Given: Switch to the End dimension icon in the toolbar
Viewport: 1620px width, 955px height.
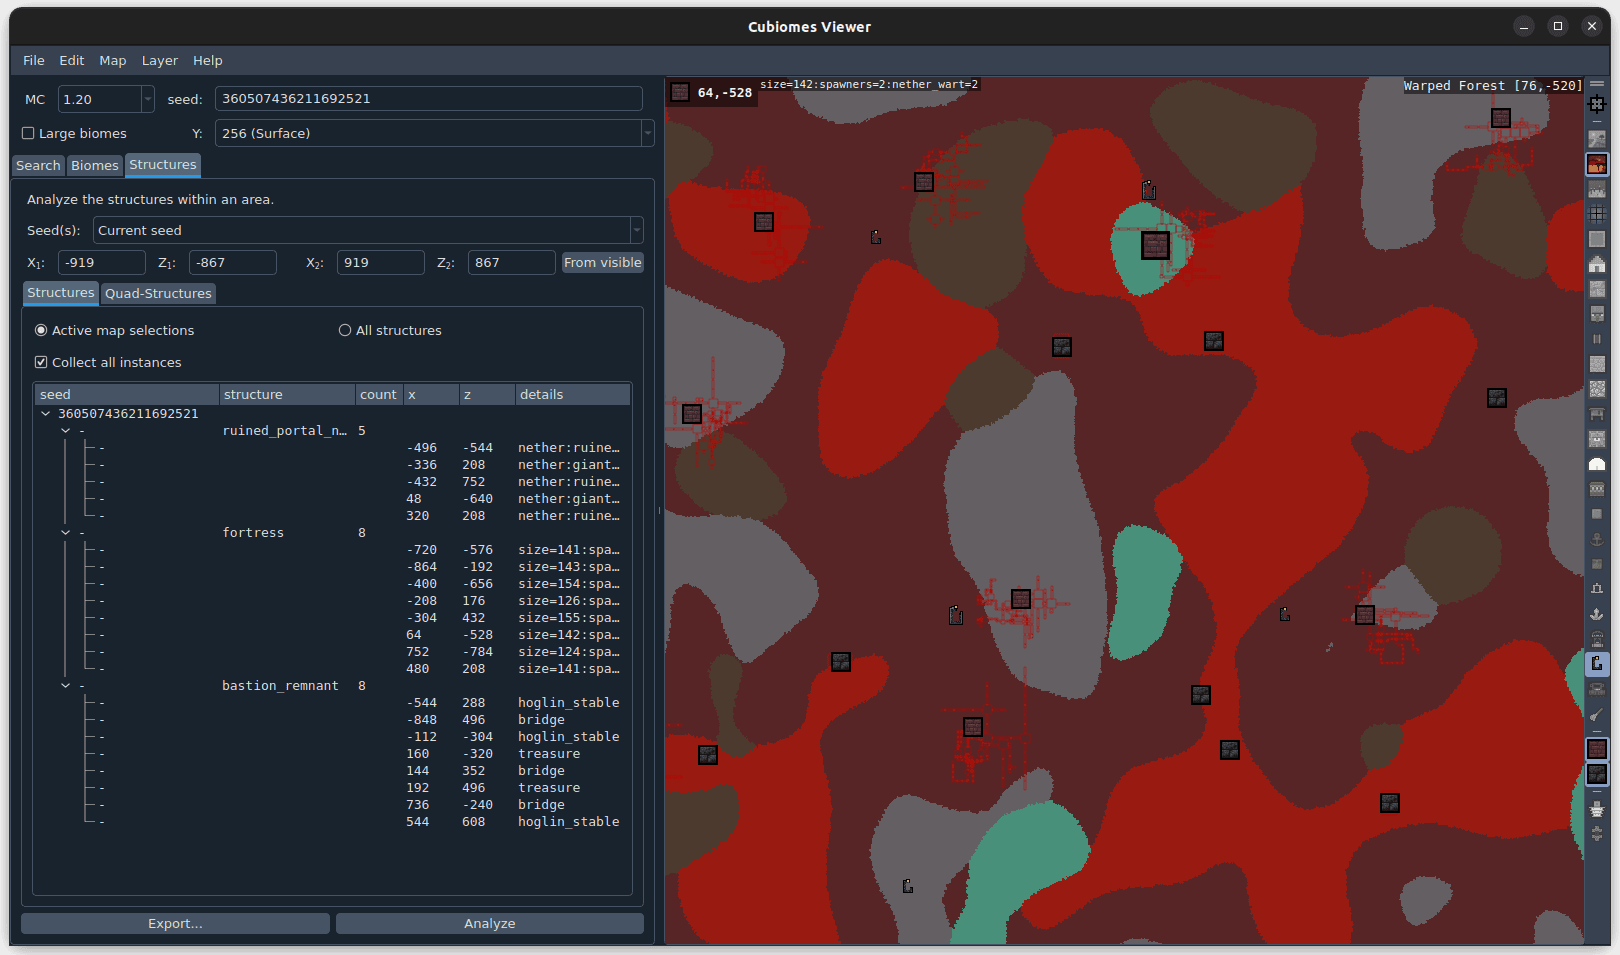Looking at the screenshot, I should 1597,189.
